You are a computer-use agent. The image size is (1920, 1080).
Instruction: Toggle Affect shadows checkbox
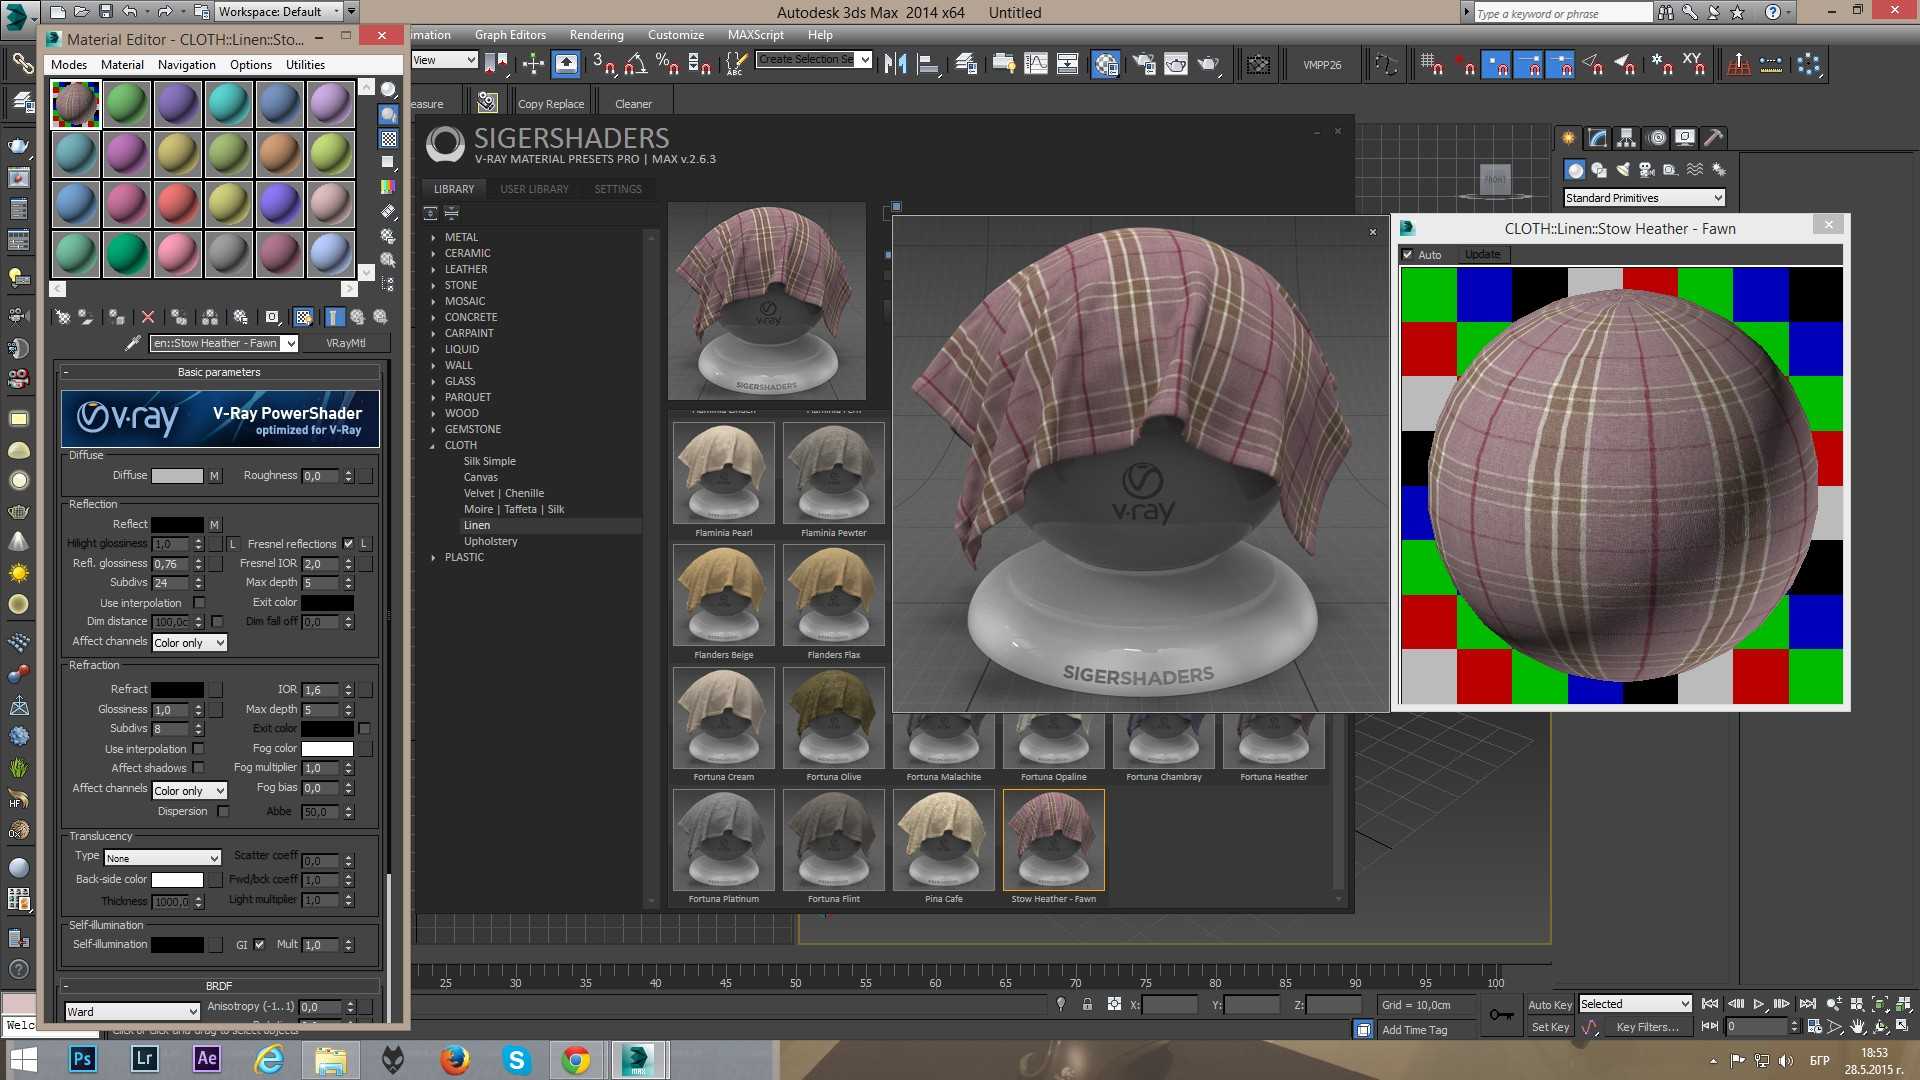tap(199, 768)
